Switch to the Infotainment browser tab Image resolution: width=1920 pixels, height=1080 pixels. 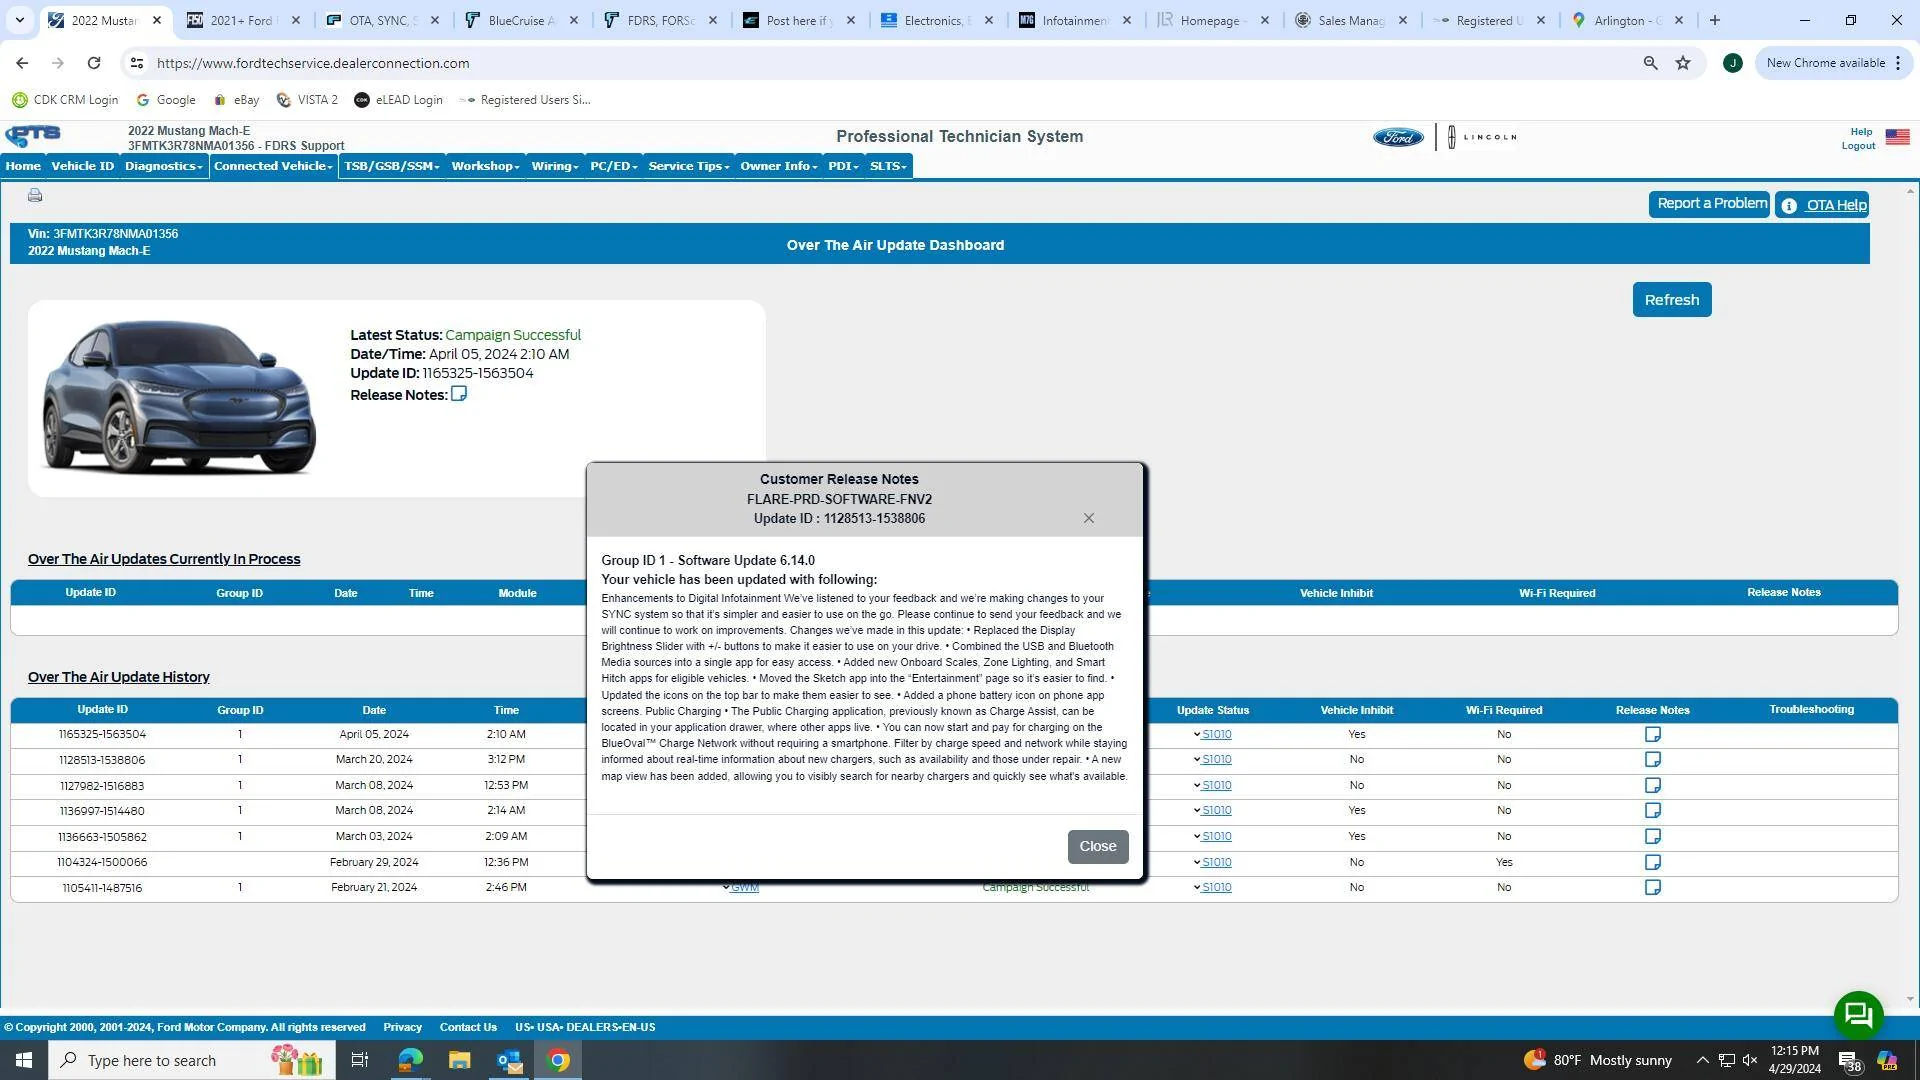point(1076,20)
